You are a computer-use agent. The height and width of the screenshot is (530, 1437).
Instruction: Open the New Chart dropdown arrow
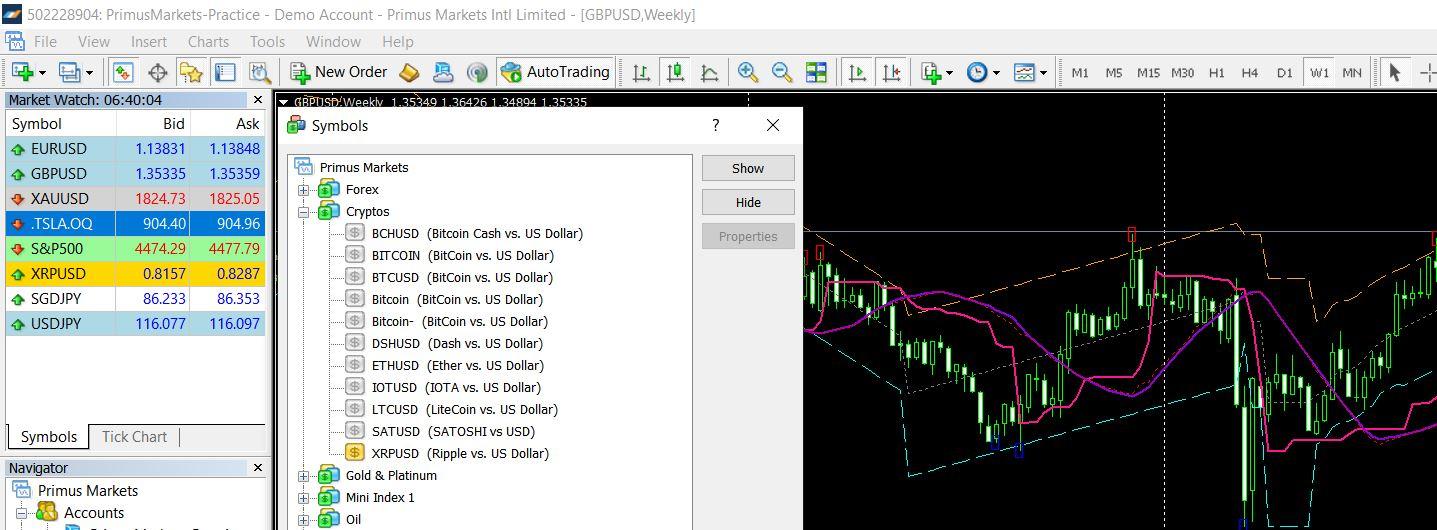(41, 72)
